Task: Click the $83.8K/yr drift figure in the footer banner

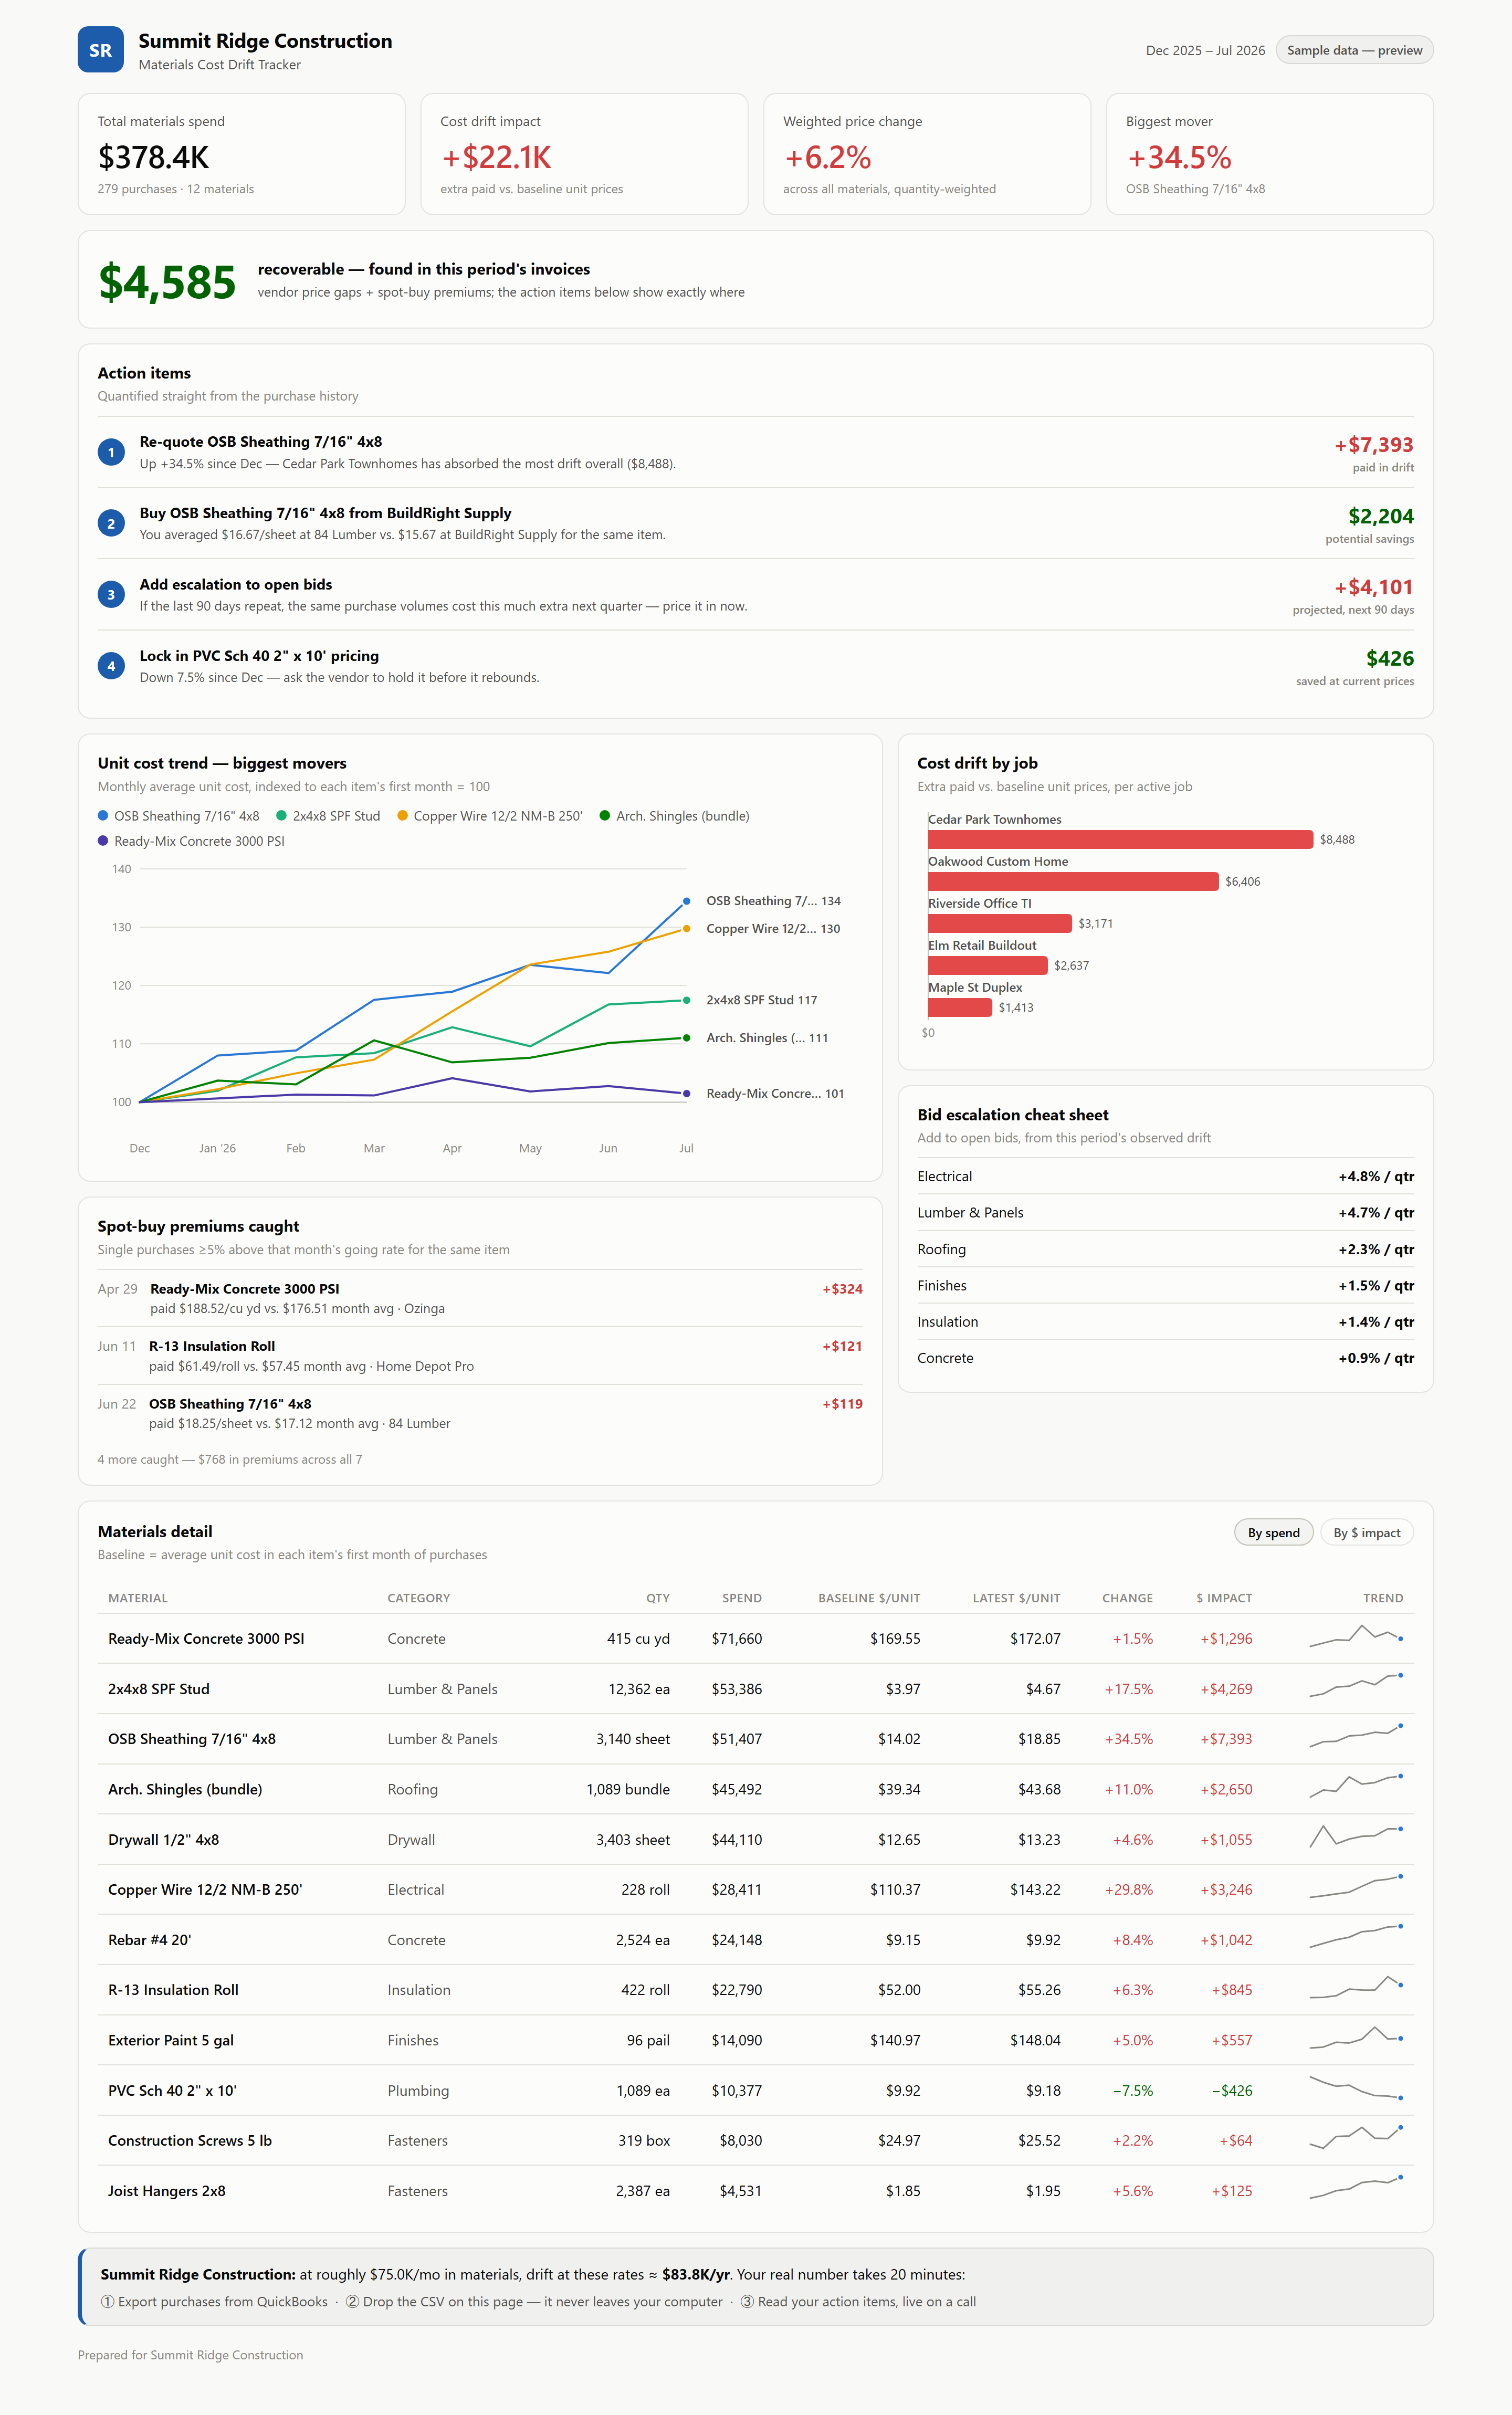Action: pyautogui.click(x=696, y=2274)
